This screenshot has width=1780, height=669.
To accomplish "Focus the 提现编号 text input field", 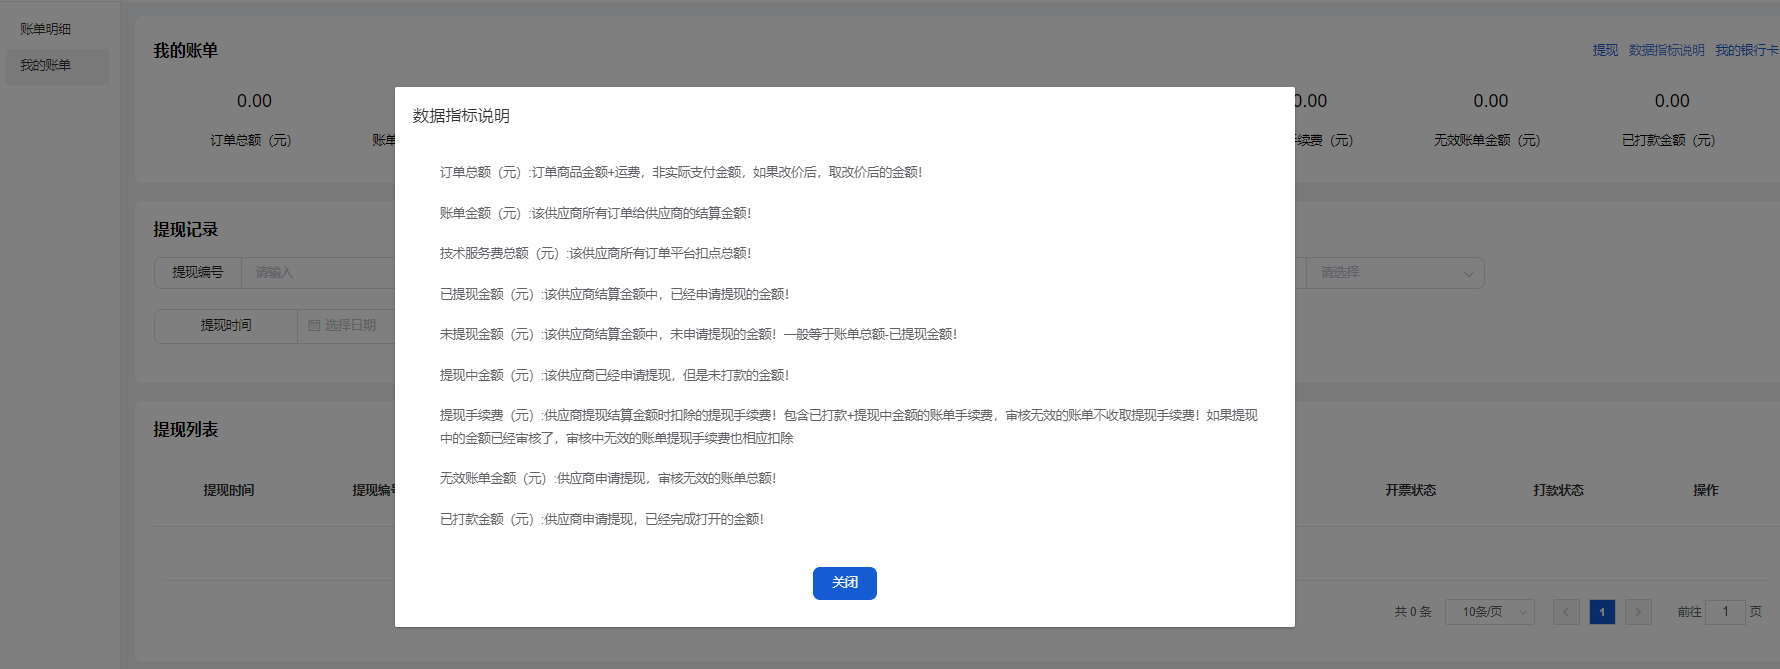I will click(x=320, y=273).
